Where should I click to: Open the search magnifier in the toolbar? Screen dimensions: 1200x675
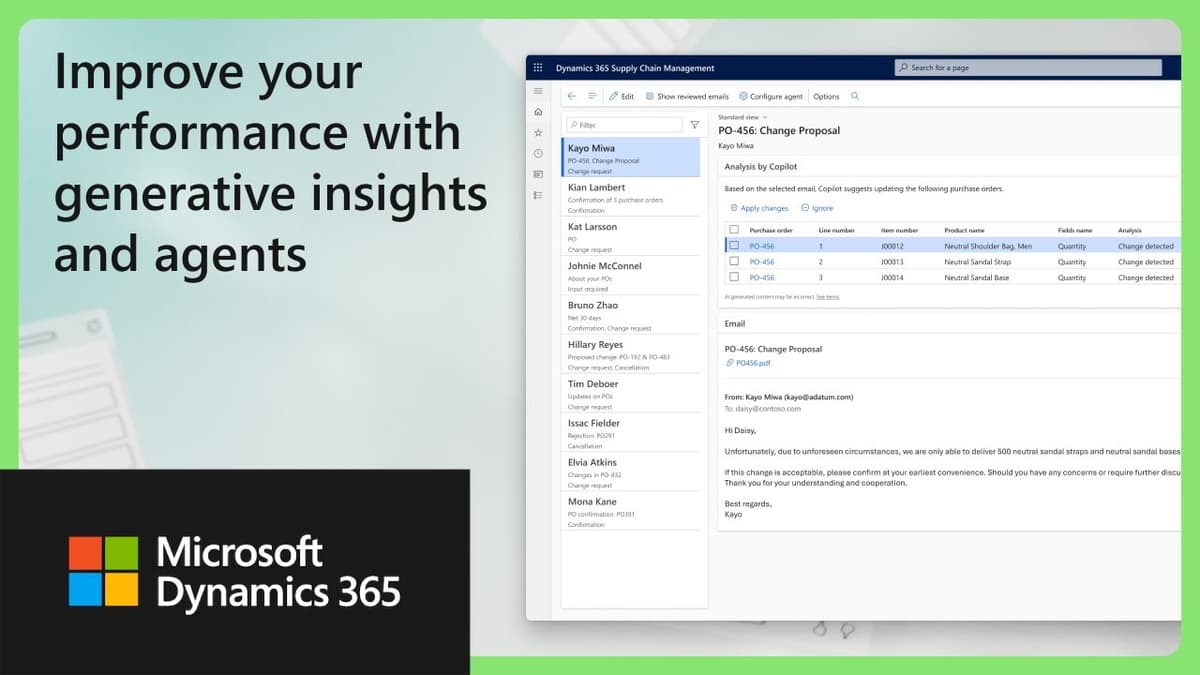tap(853, 96)
